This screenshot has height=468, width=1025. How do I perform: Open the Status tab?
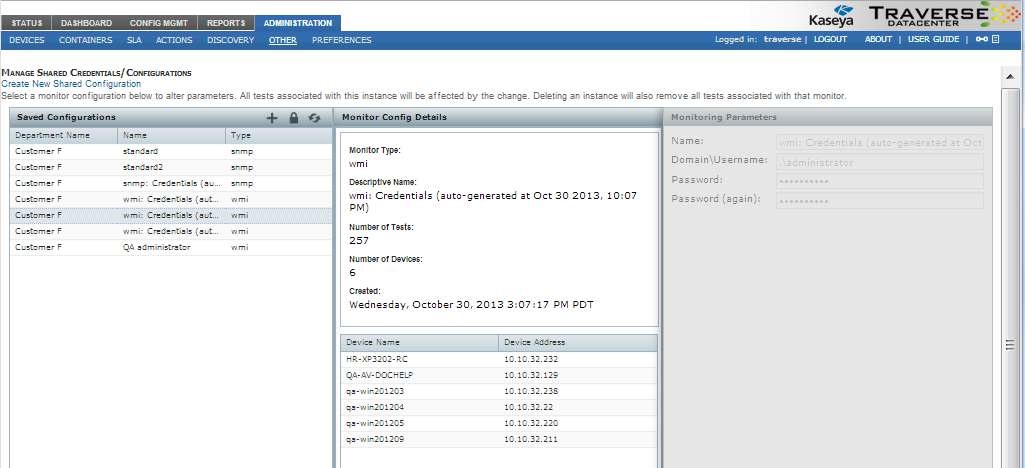[x=28, y=23]
